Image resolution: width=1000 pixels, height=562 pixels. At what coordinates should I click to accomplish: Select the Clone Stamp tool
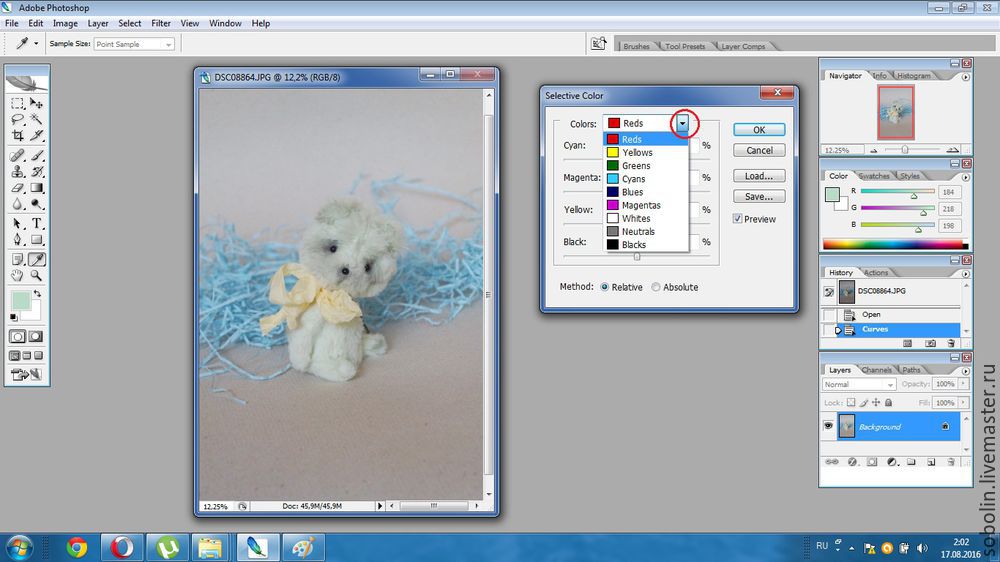tap(17, 172)
